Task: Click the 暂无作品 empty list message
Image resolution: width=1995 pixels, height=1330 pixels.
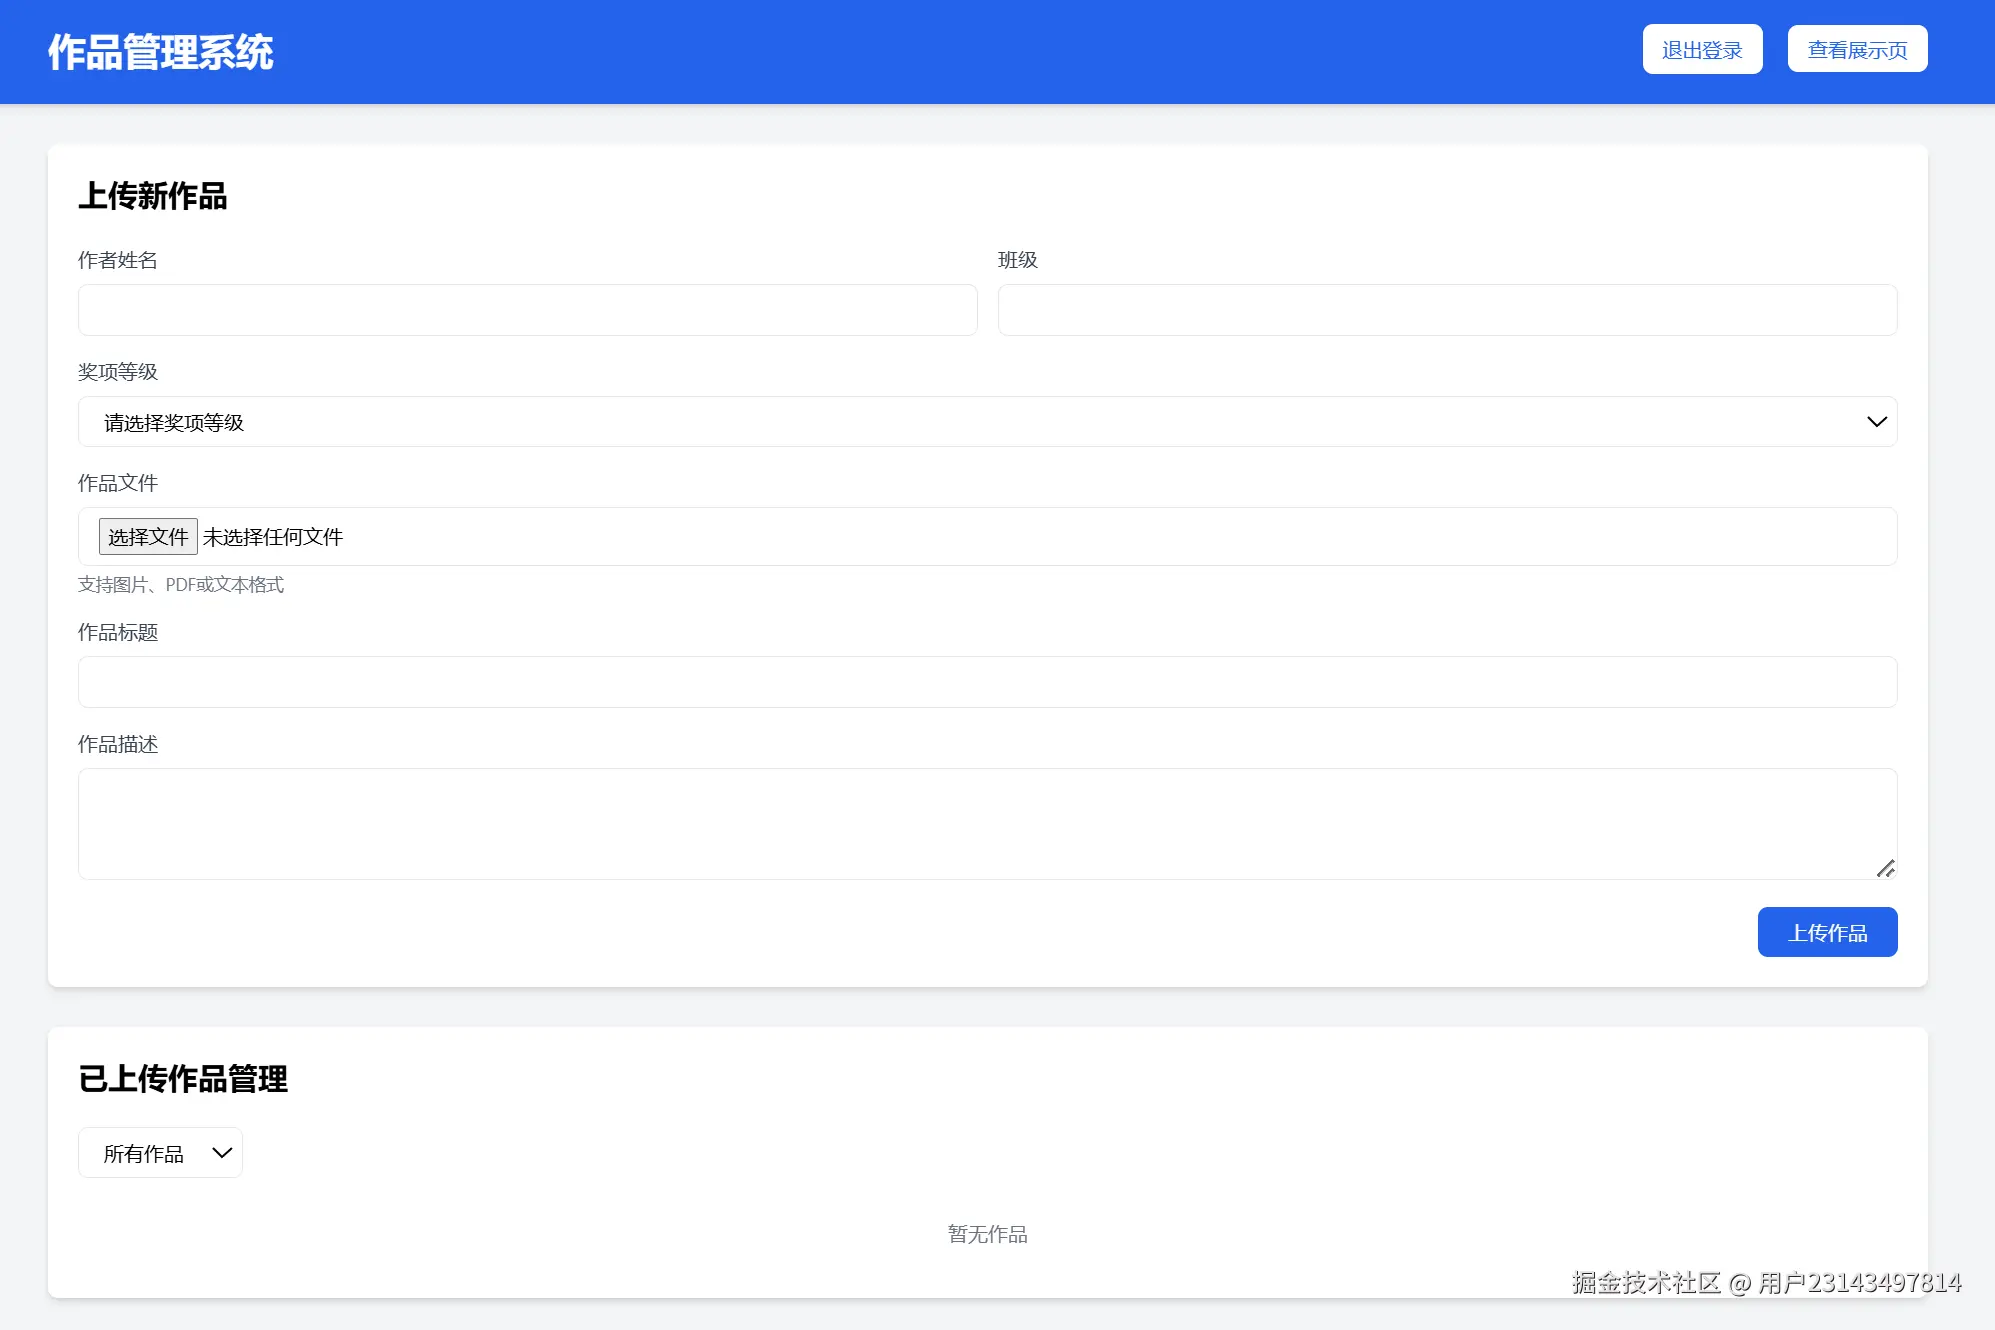Action: [987, 1234]
